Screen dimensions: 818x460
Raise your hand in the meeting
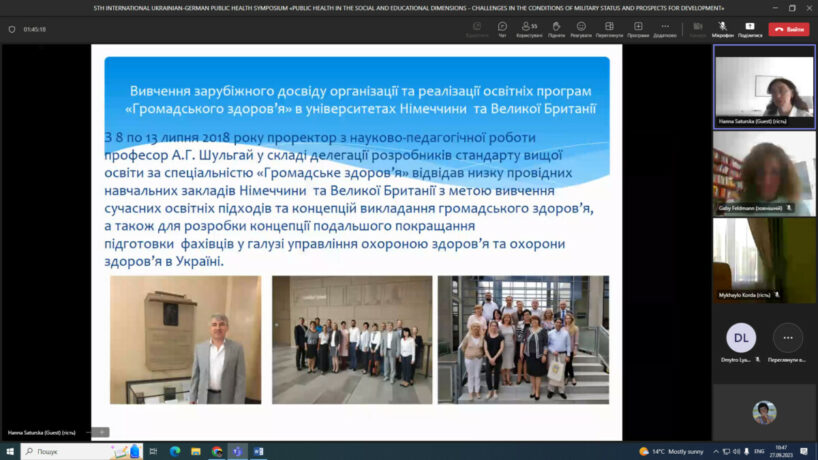pyautogui.click(x=556, y=28)
